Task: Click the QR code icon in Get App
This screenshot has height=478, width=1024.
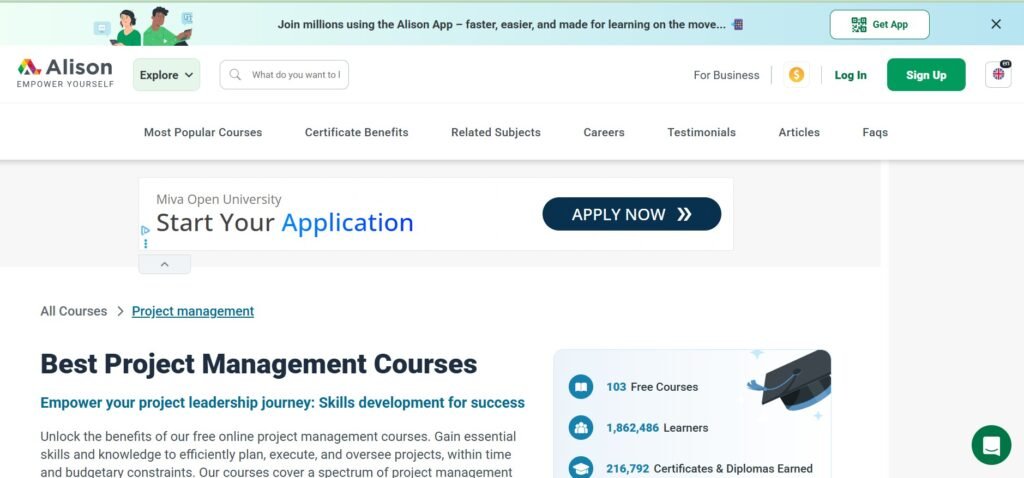Action: point(859,25)
